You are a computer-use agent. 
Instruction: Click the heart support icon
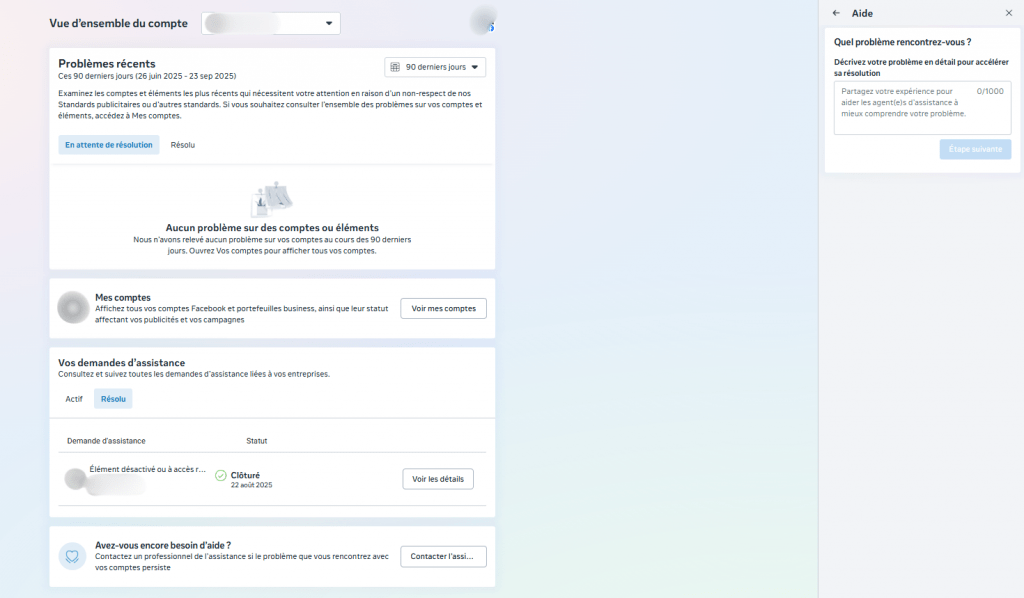72,556
